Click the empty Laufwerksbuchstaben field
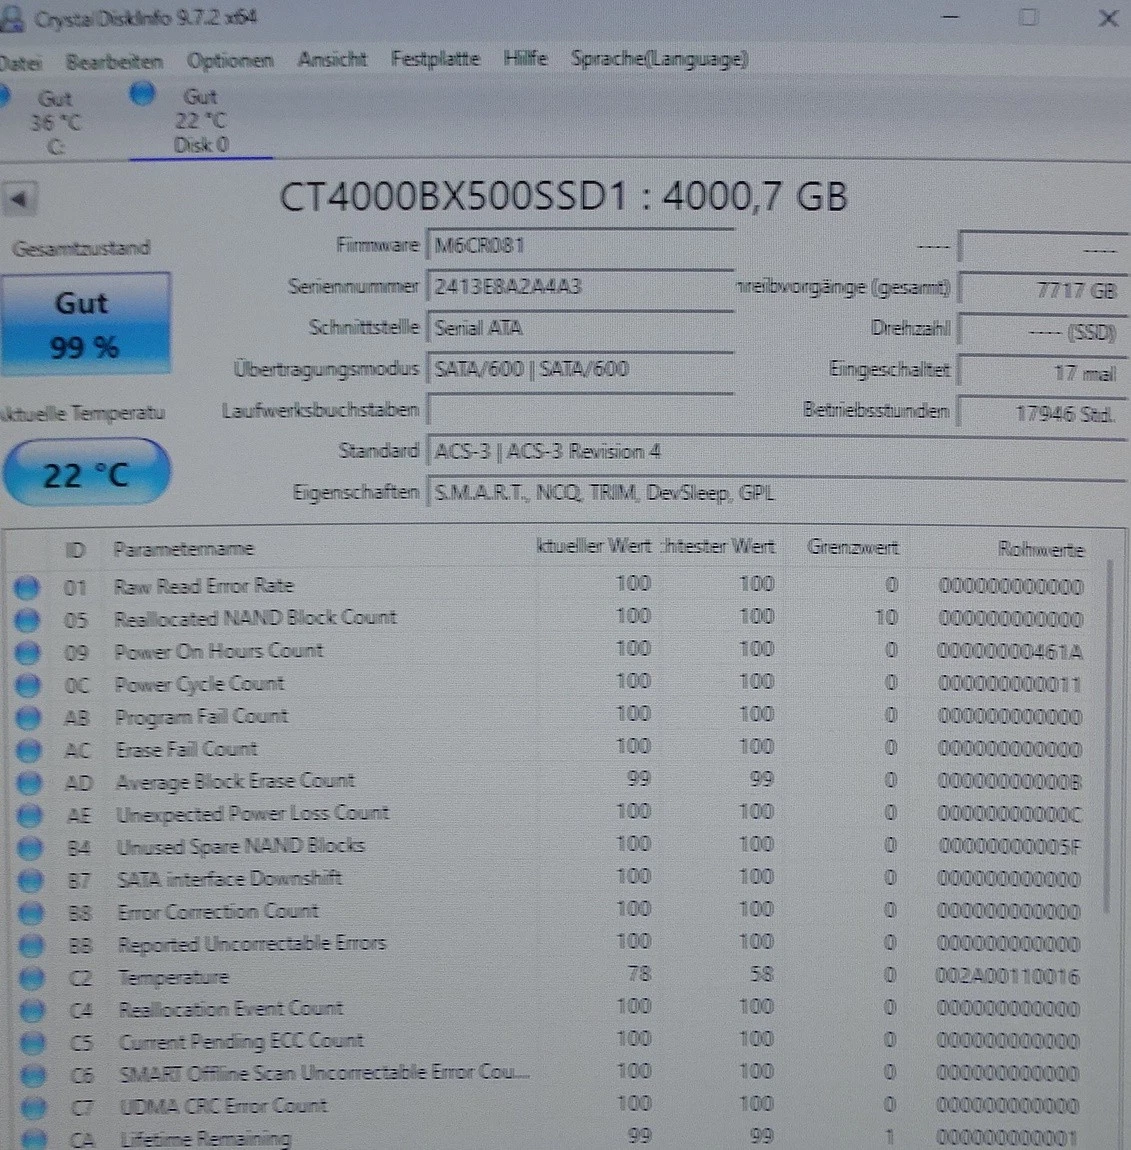Viewport: 1131px width, 1150px height. click(x=580, y=409)
